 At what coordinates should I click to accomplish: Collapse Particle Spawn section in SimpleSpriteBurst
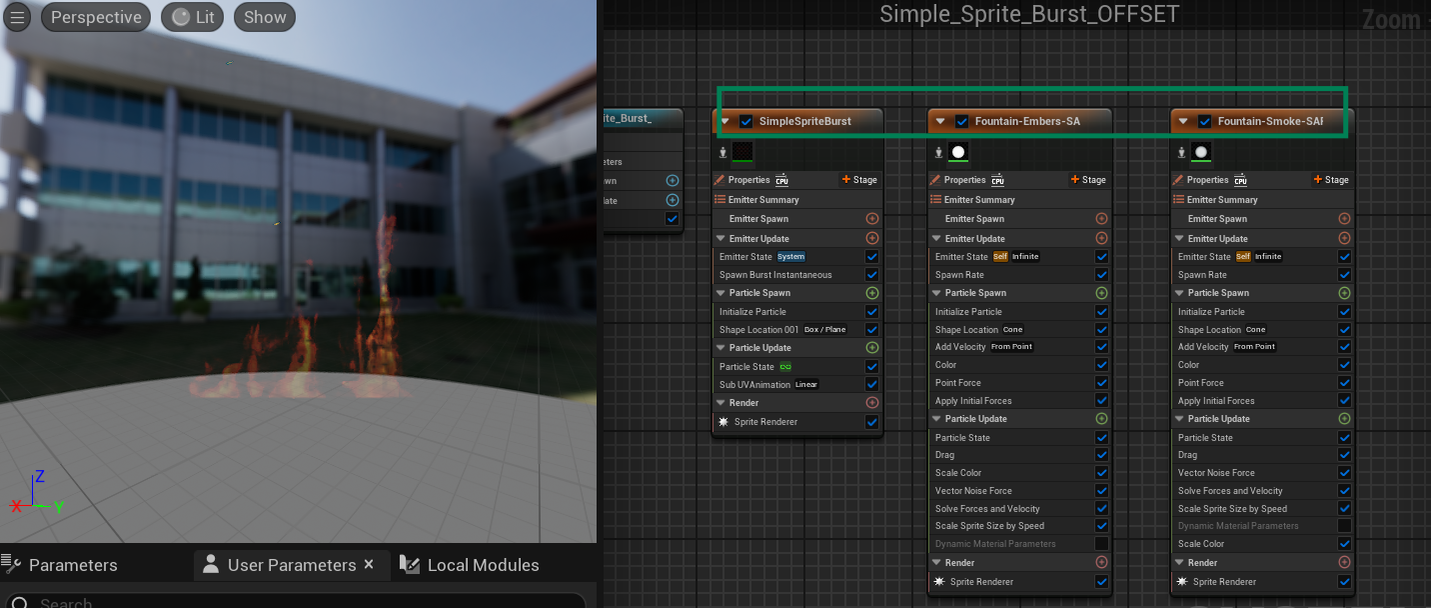click(721, 293)
